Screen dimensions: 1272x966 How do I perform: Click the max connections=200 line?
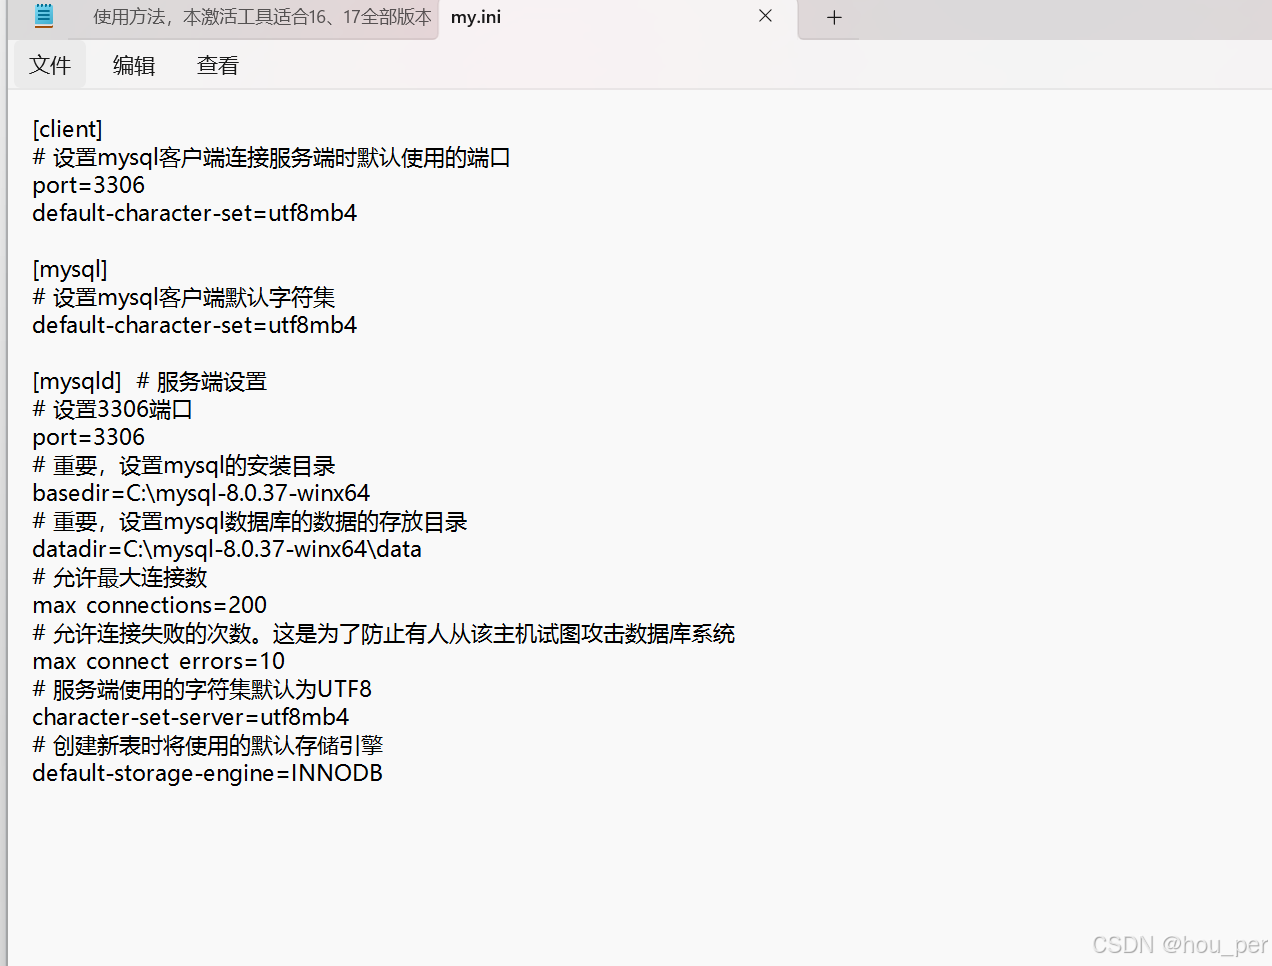[149, 605]
